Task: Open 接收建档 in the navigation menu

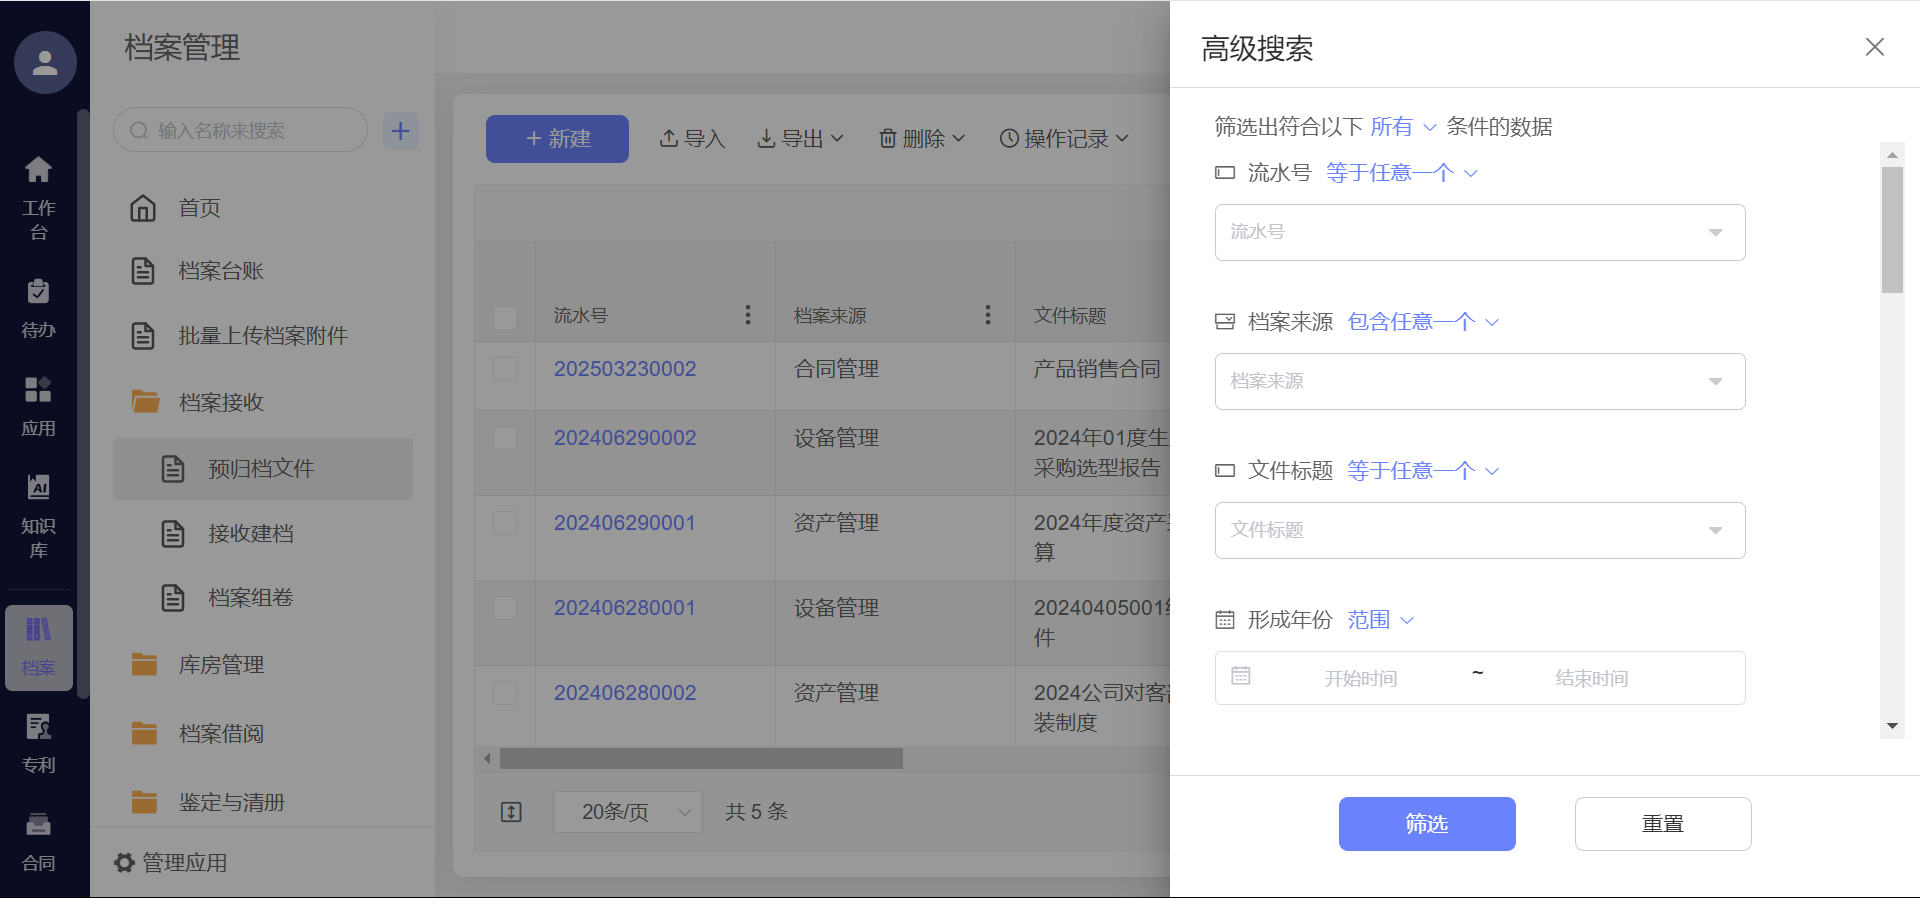Action: click(x=250, y=534)
